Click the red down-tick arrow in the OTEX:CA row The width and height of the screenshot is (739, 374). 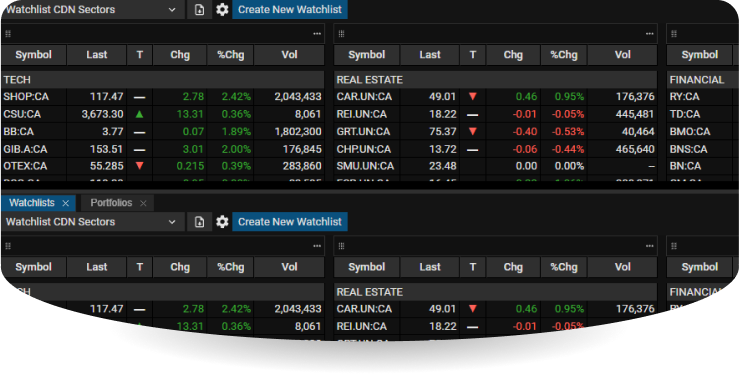click(140, 166)
